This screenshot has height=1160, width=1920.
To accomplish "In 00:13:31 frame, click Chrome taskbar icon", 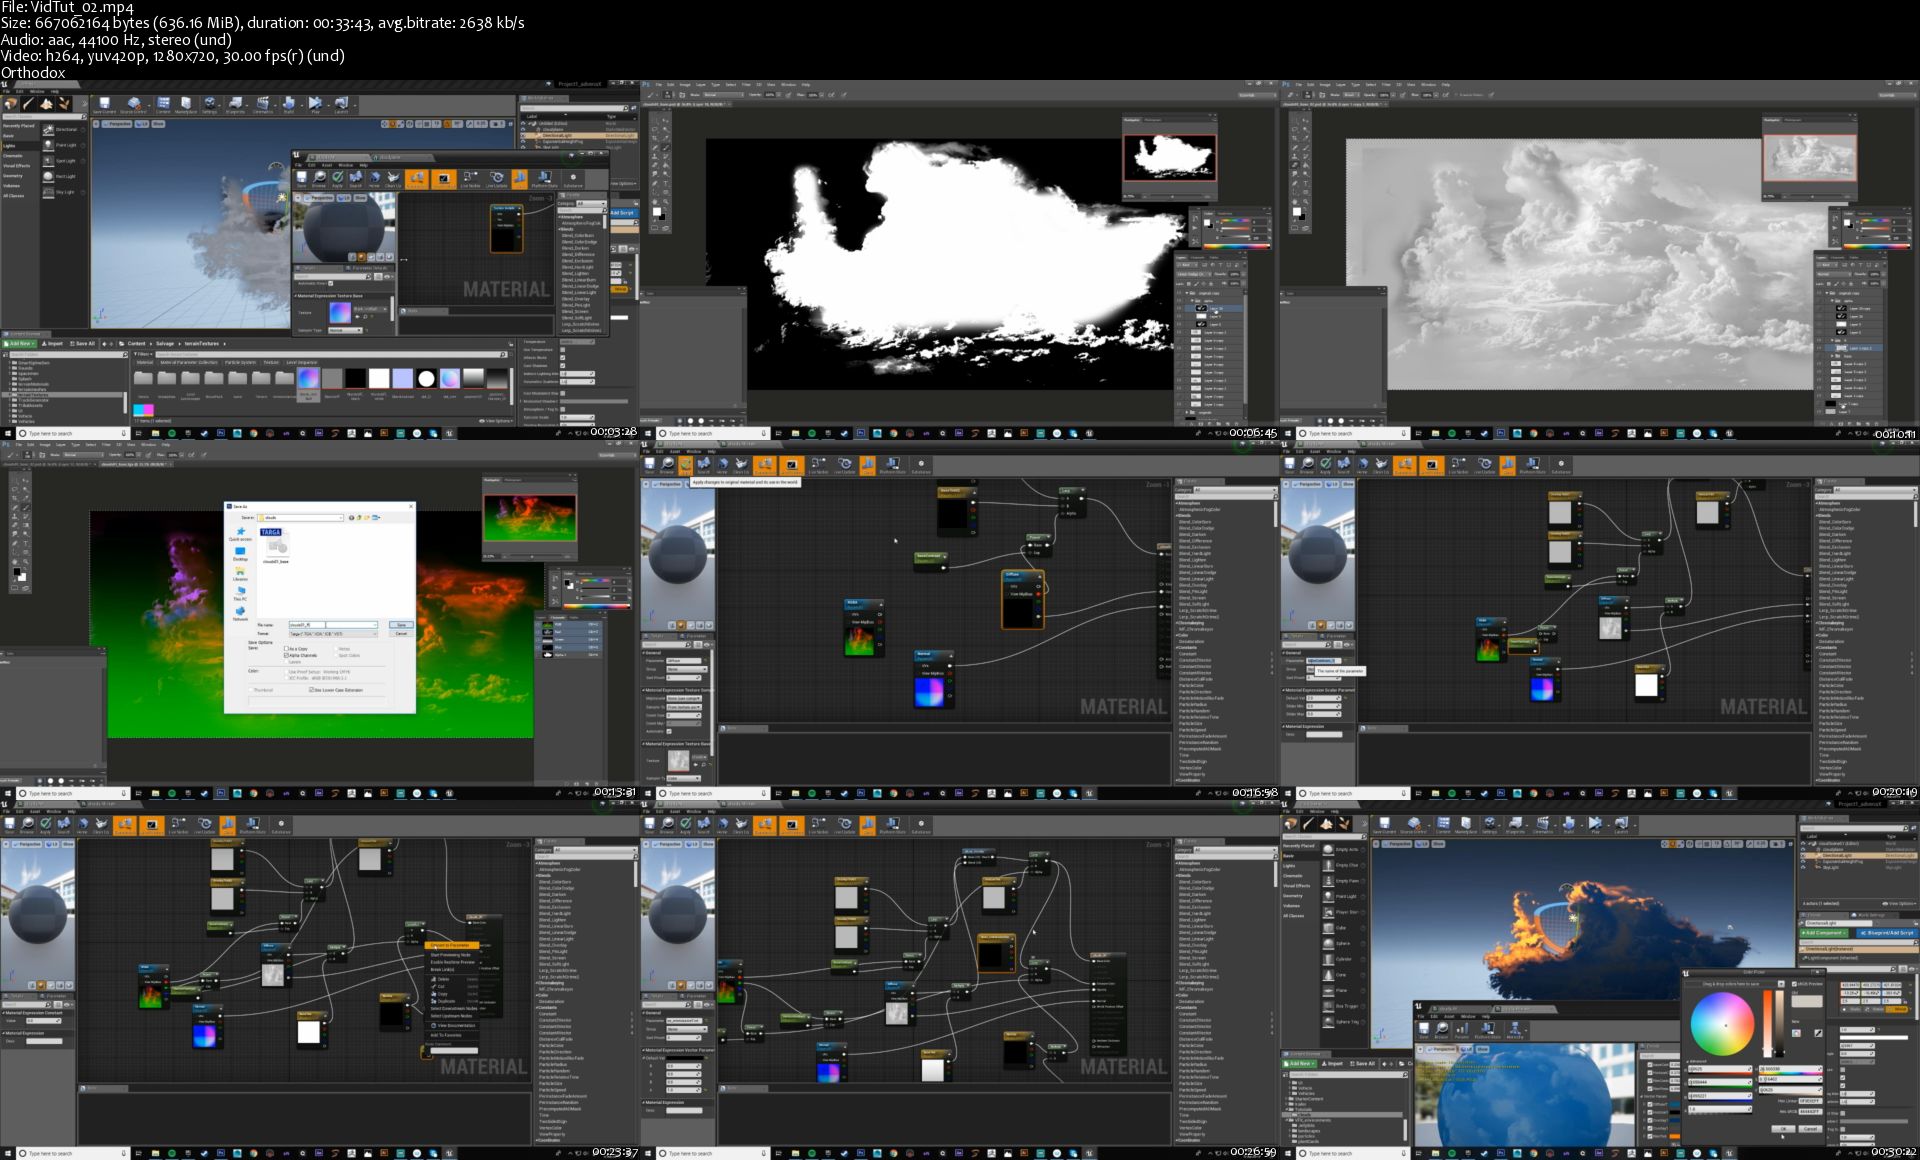I will 254,793.
